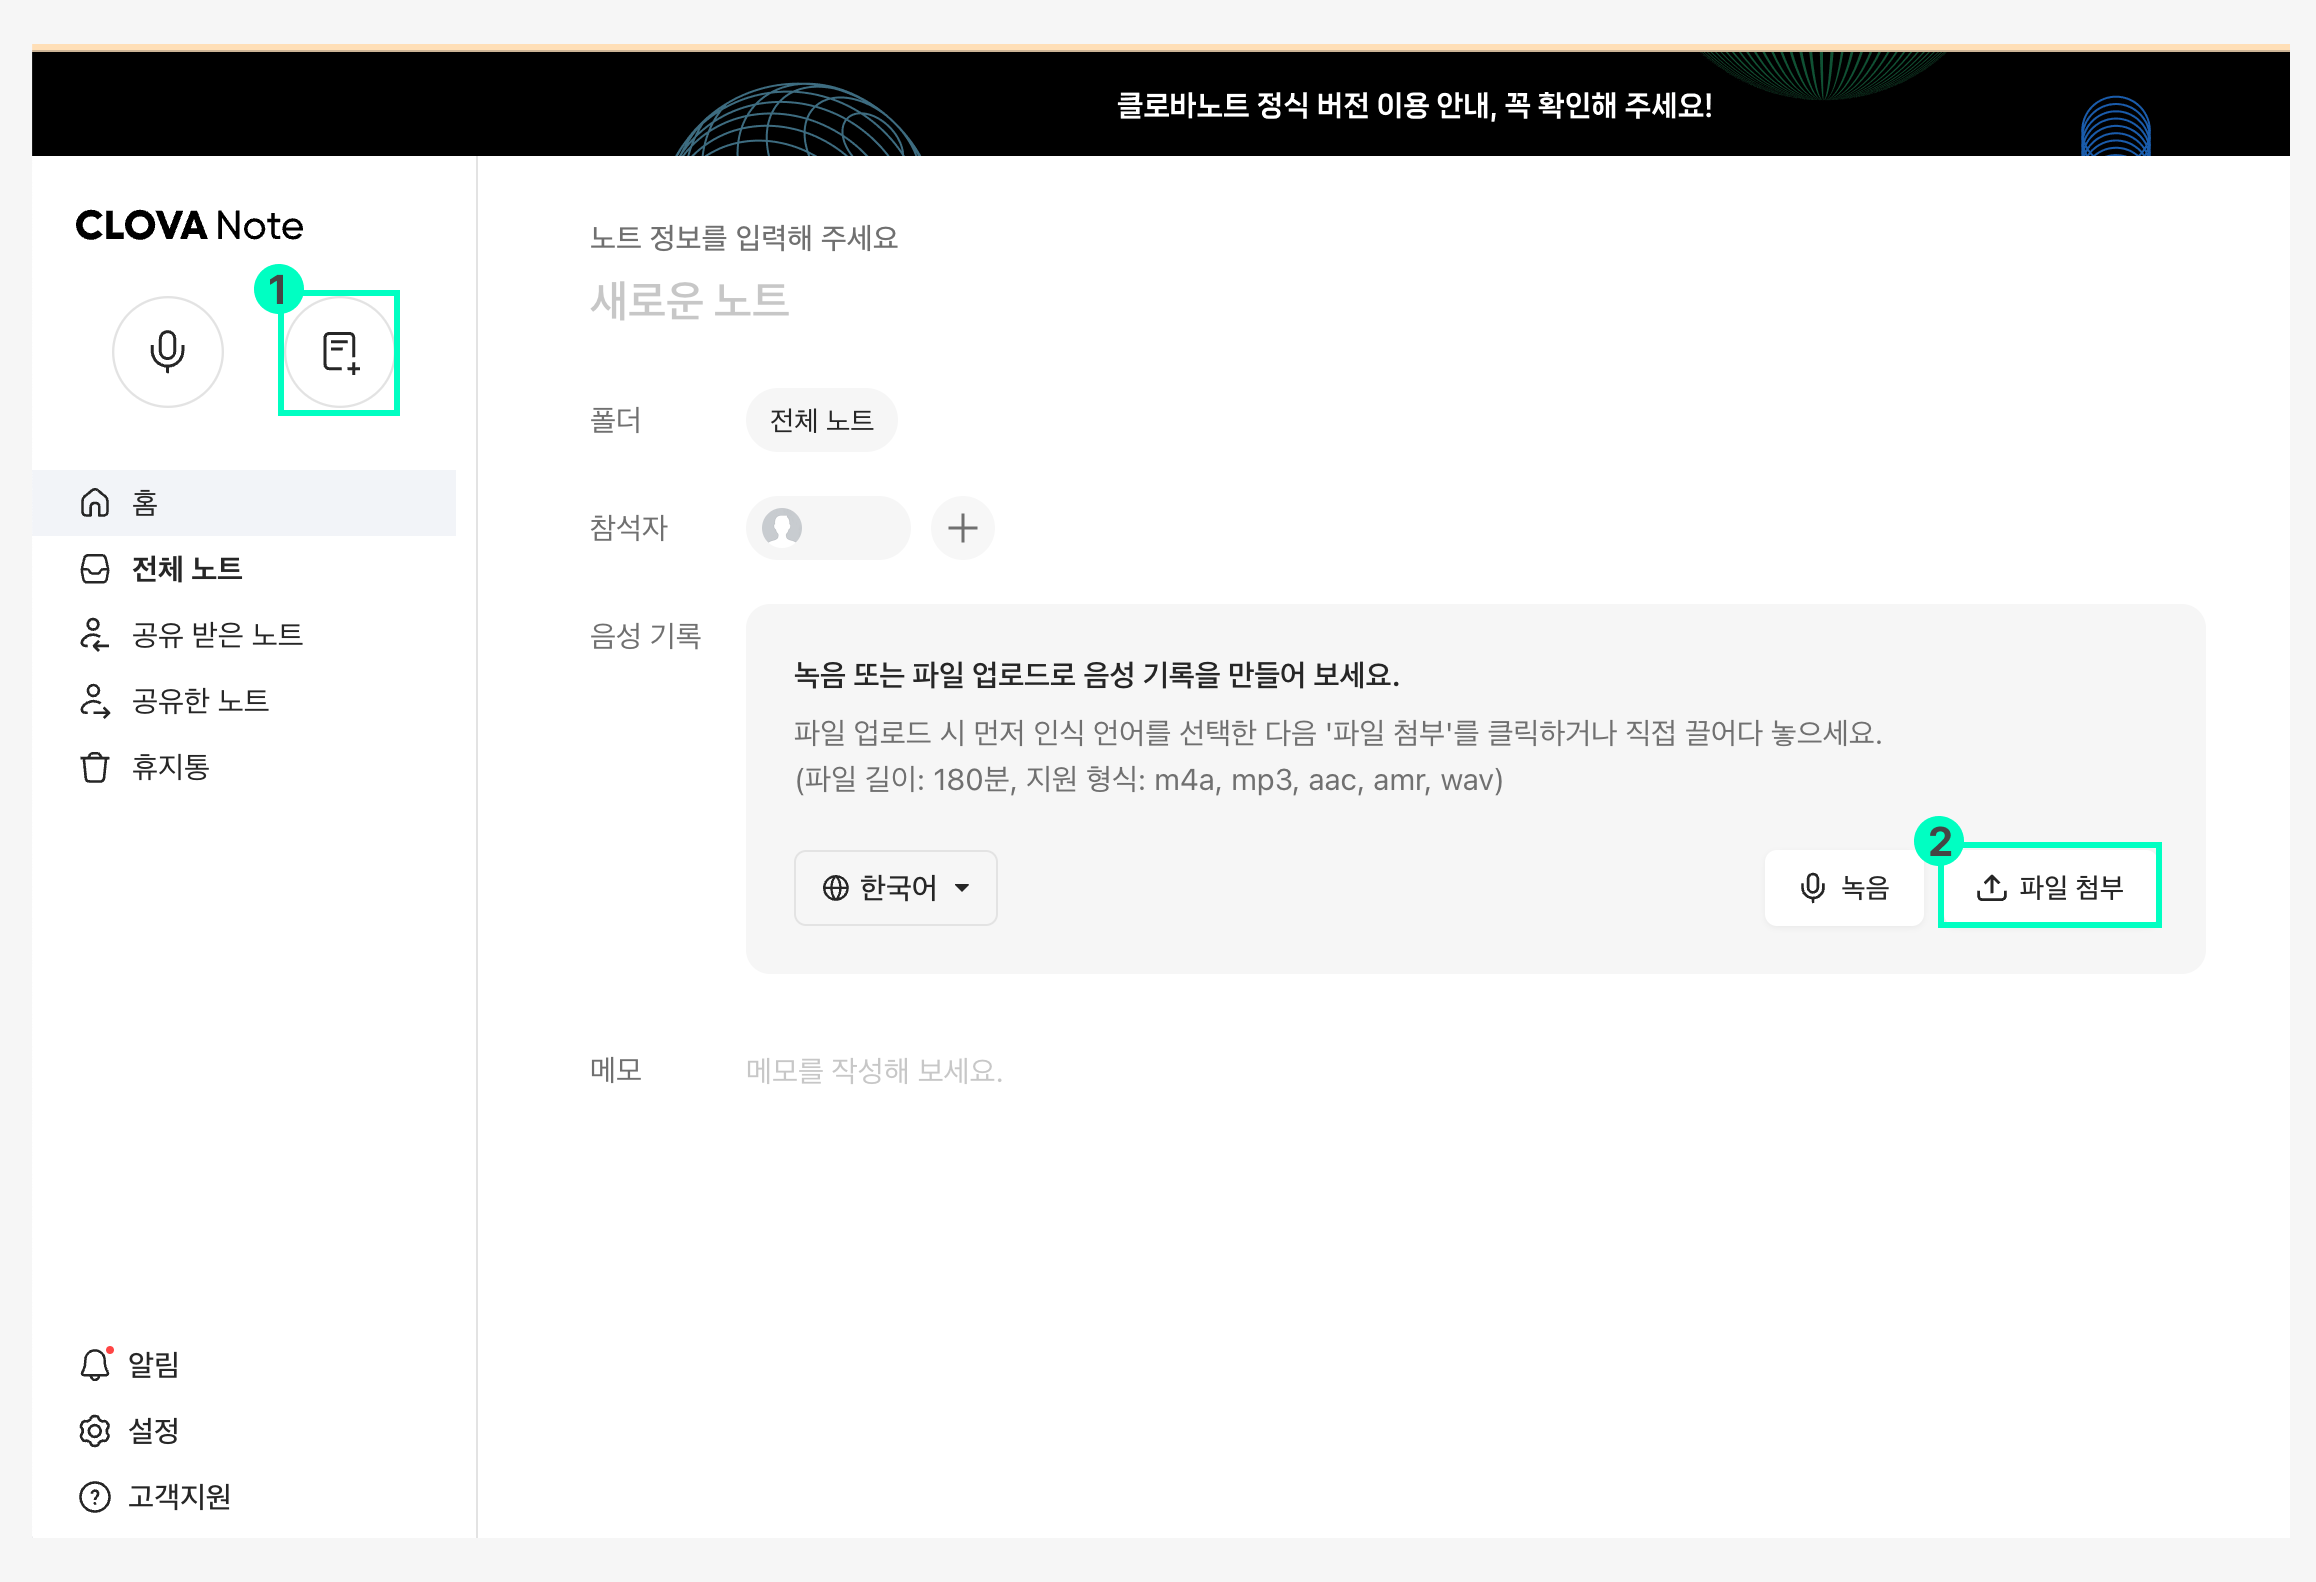
Task: Click the supported formats line (파일 길이: 180분…)
Action: (1149, 780)
